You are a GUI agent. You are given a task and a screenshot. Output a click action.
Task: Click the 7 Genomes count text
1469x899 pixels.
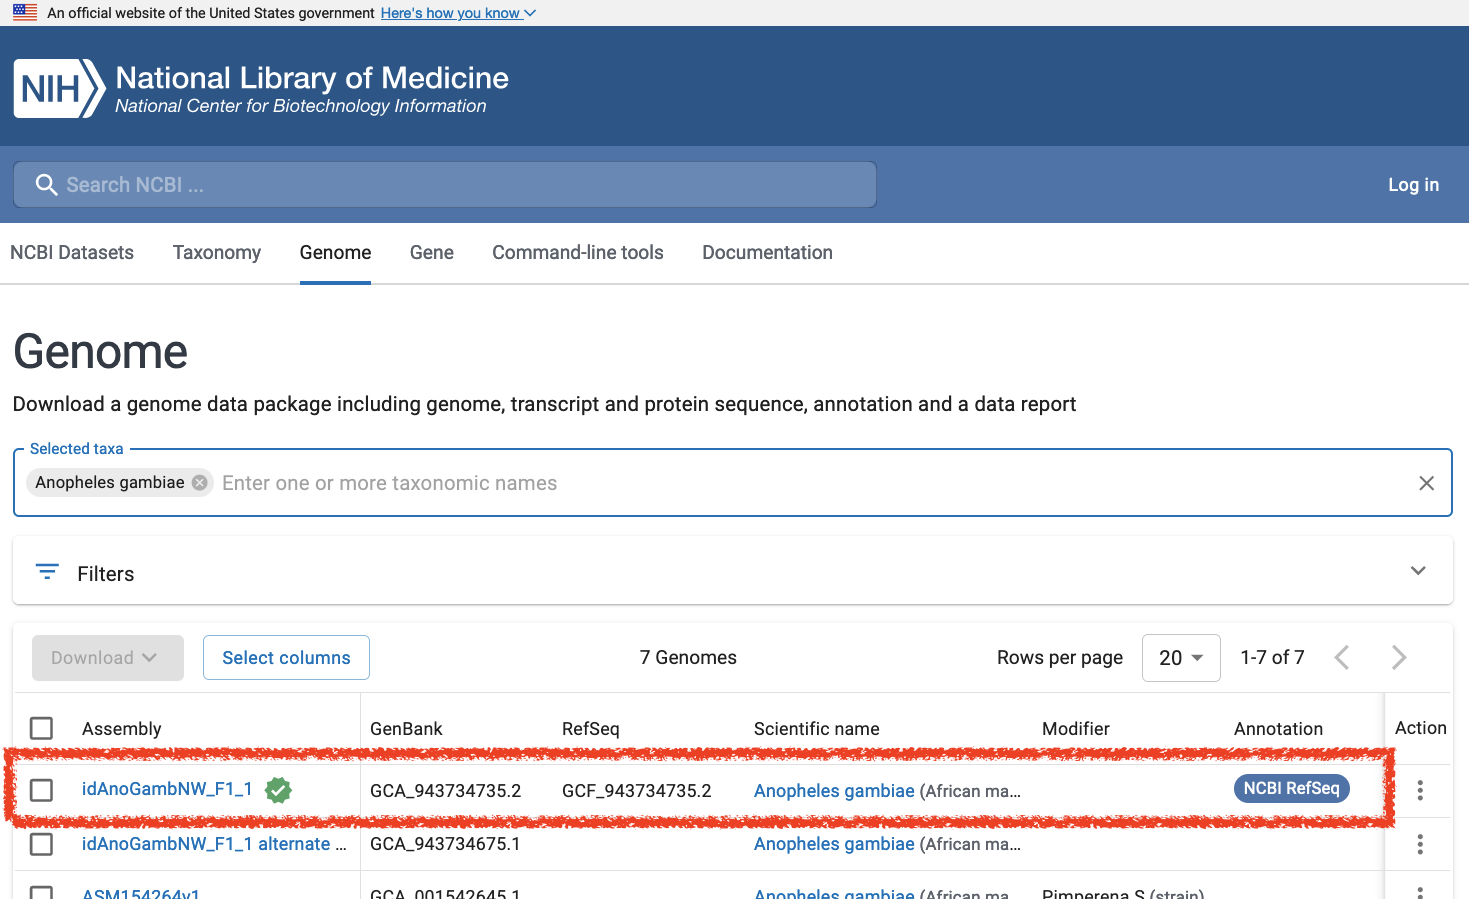click(x=688, y=658)
